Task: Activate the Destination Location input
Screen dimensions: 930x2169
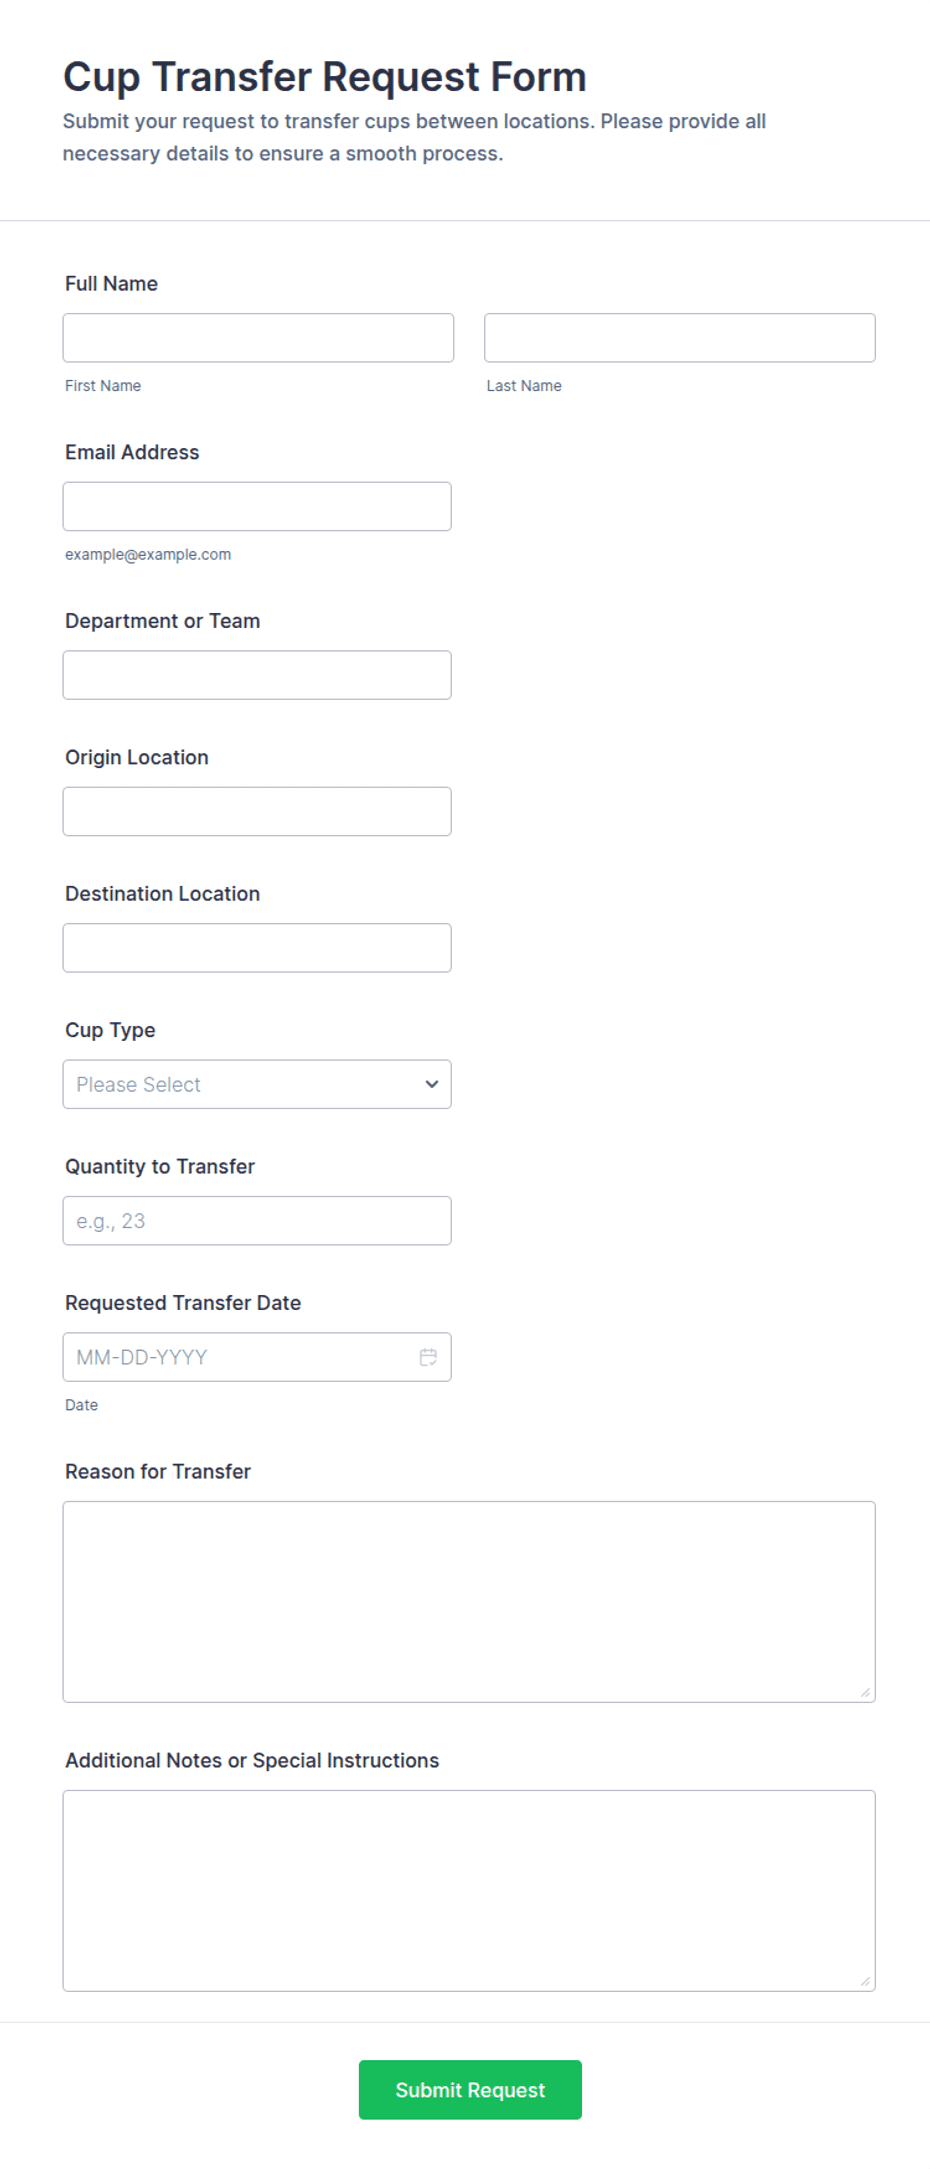Action: point(257,948)
